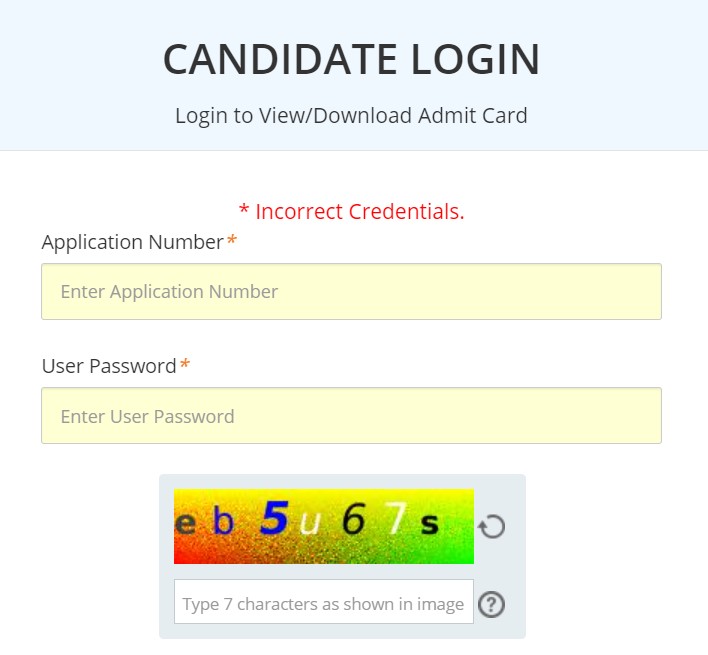
Task: Click the colorful captcha image
Action: point(324,526)
